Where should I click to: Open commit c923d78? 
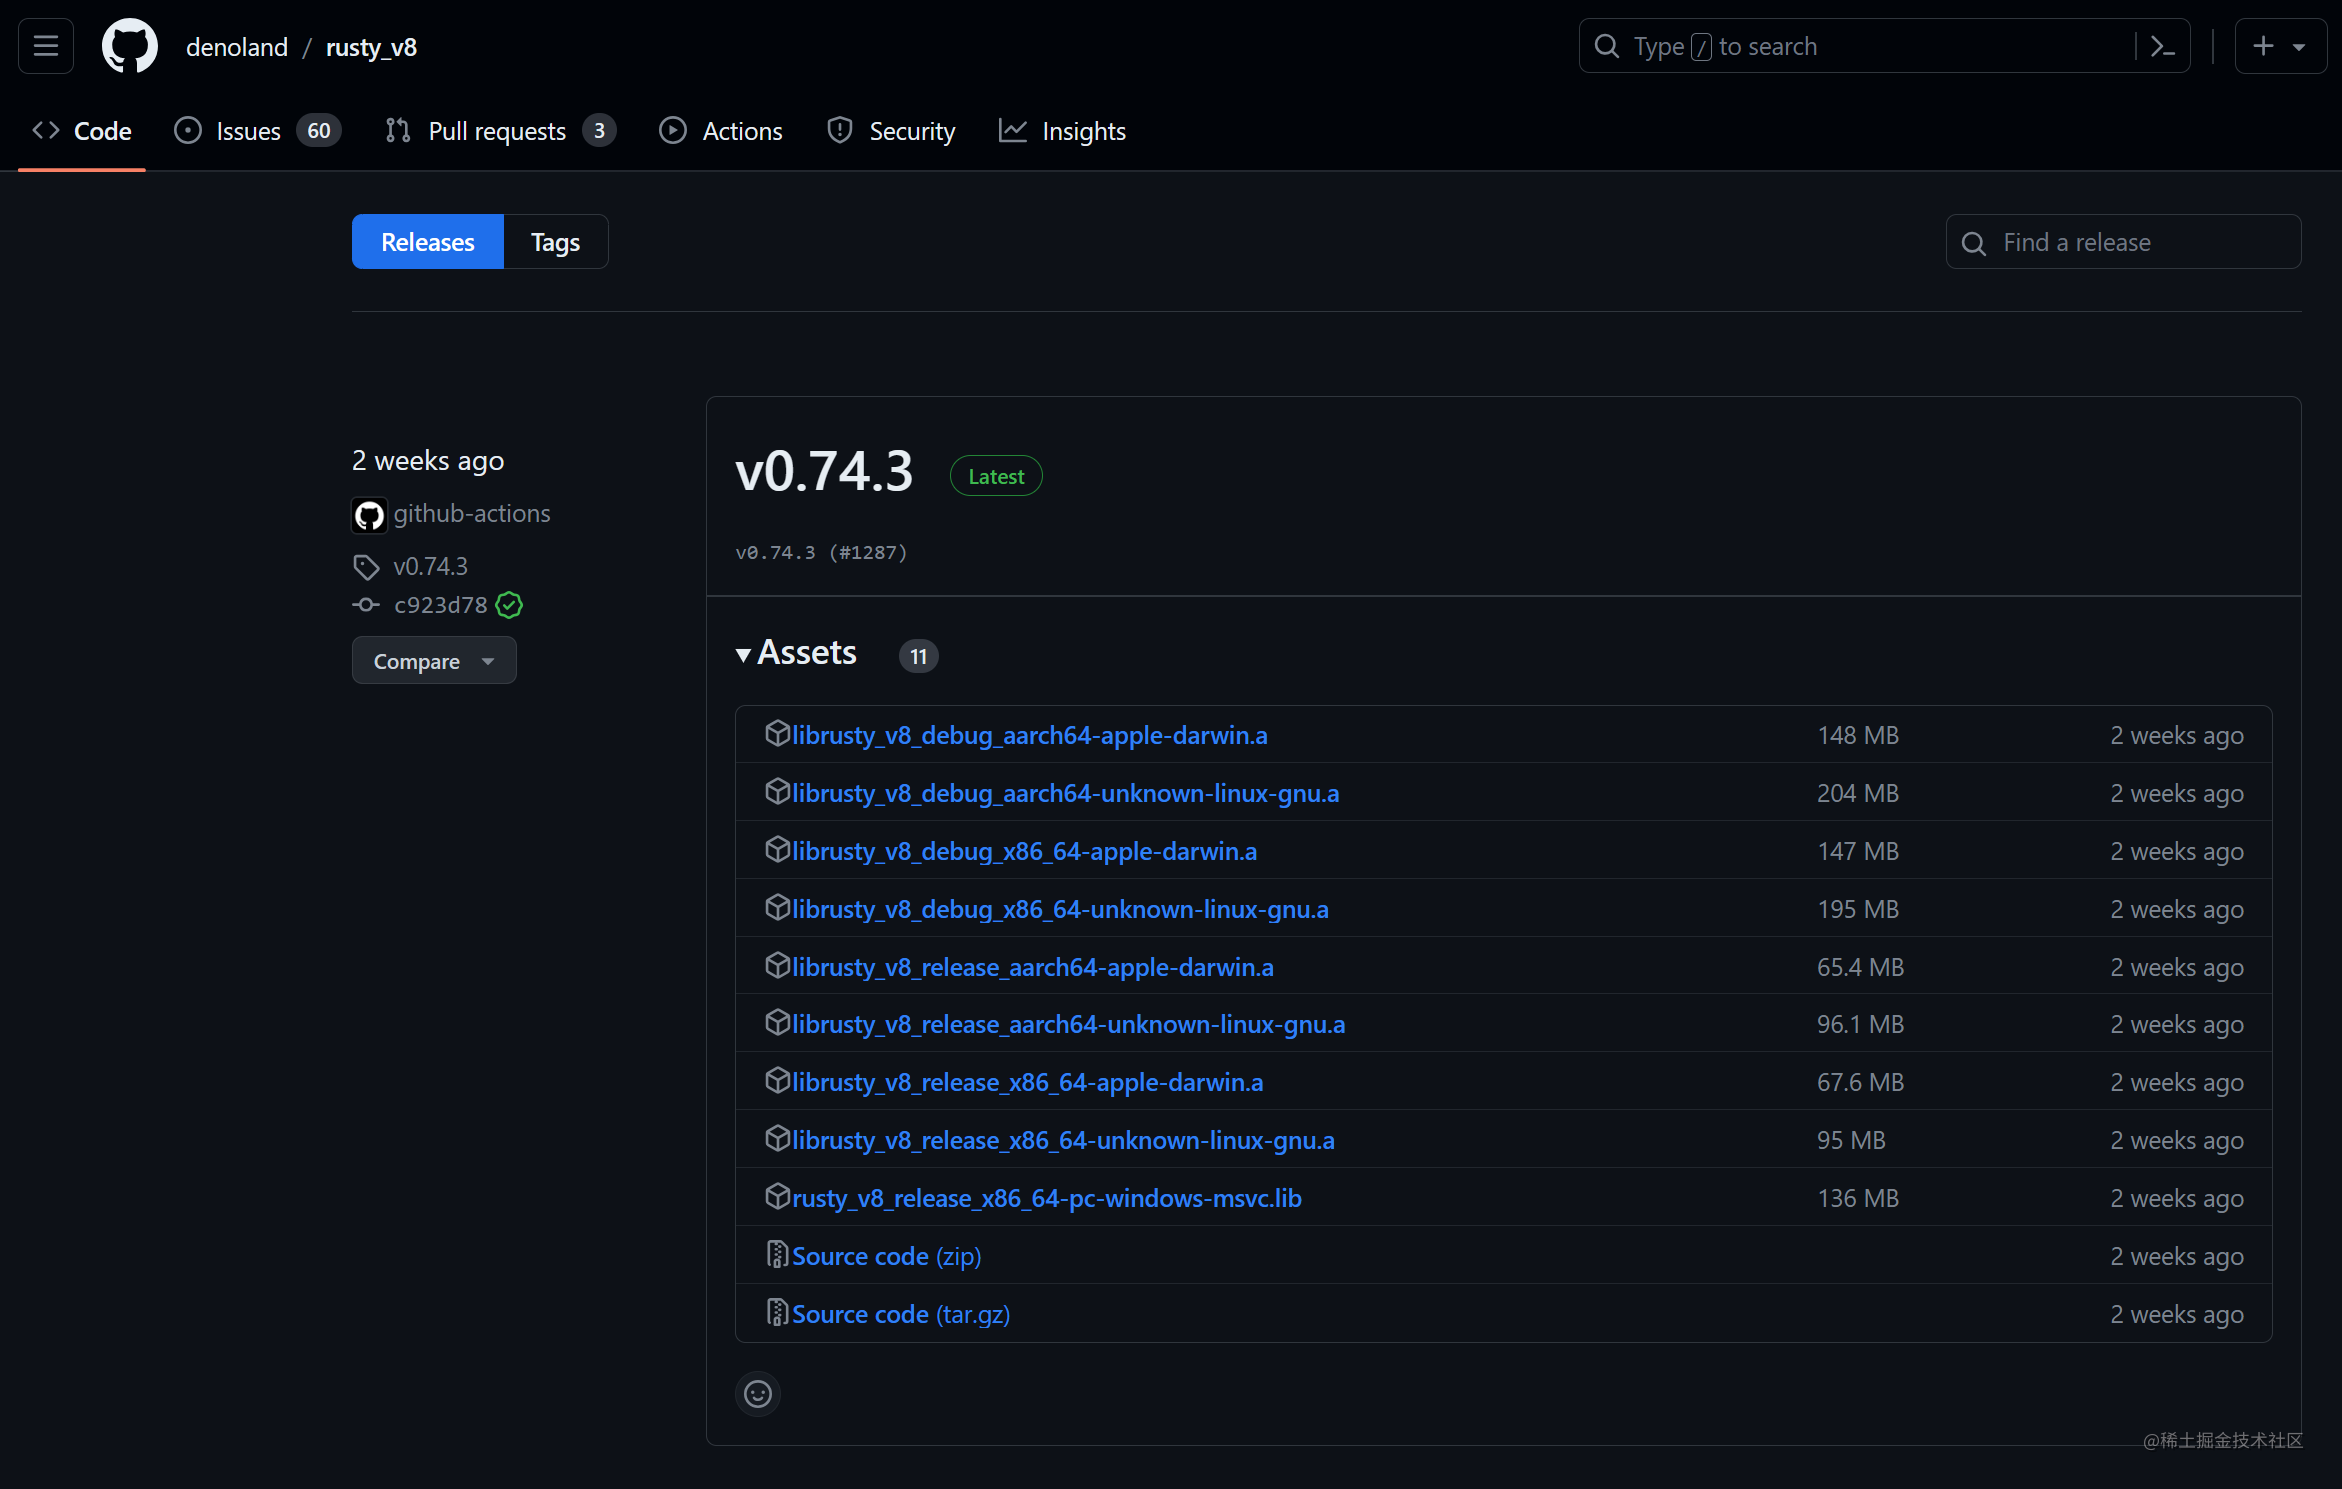tap(440, 605)
